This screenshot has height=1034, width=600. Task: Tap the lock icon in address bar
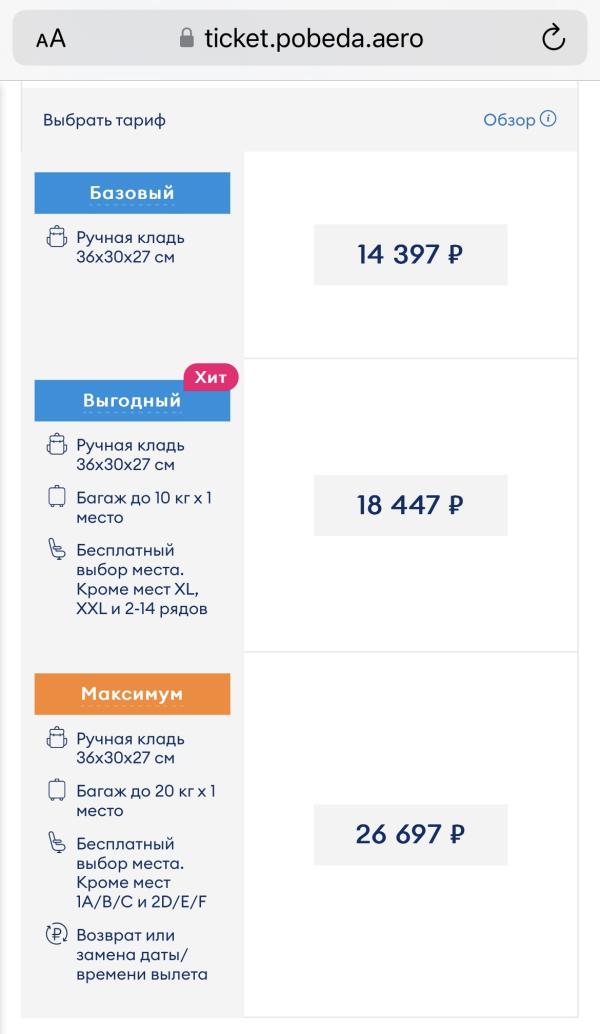[x=185, y=38]
